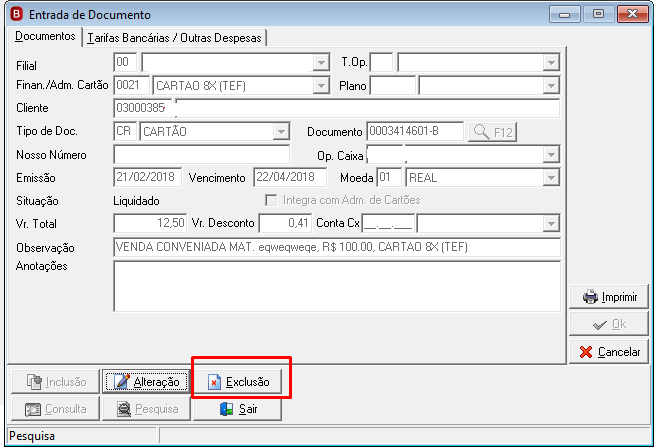Click the F12 magnifier search button
Screen dimensions: 660x447
(492, 132)
